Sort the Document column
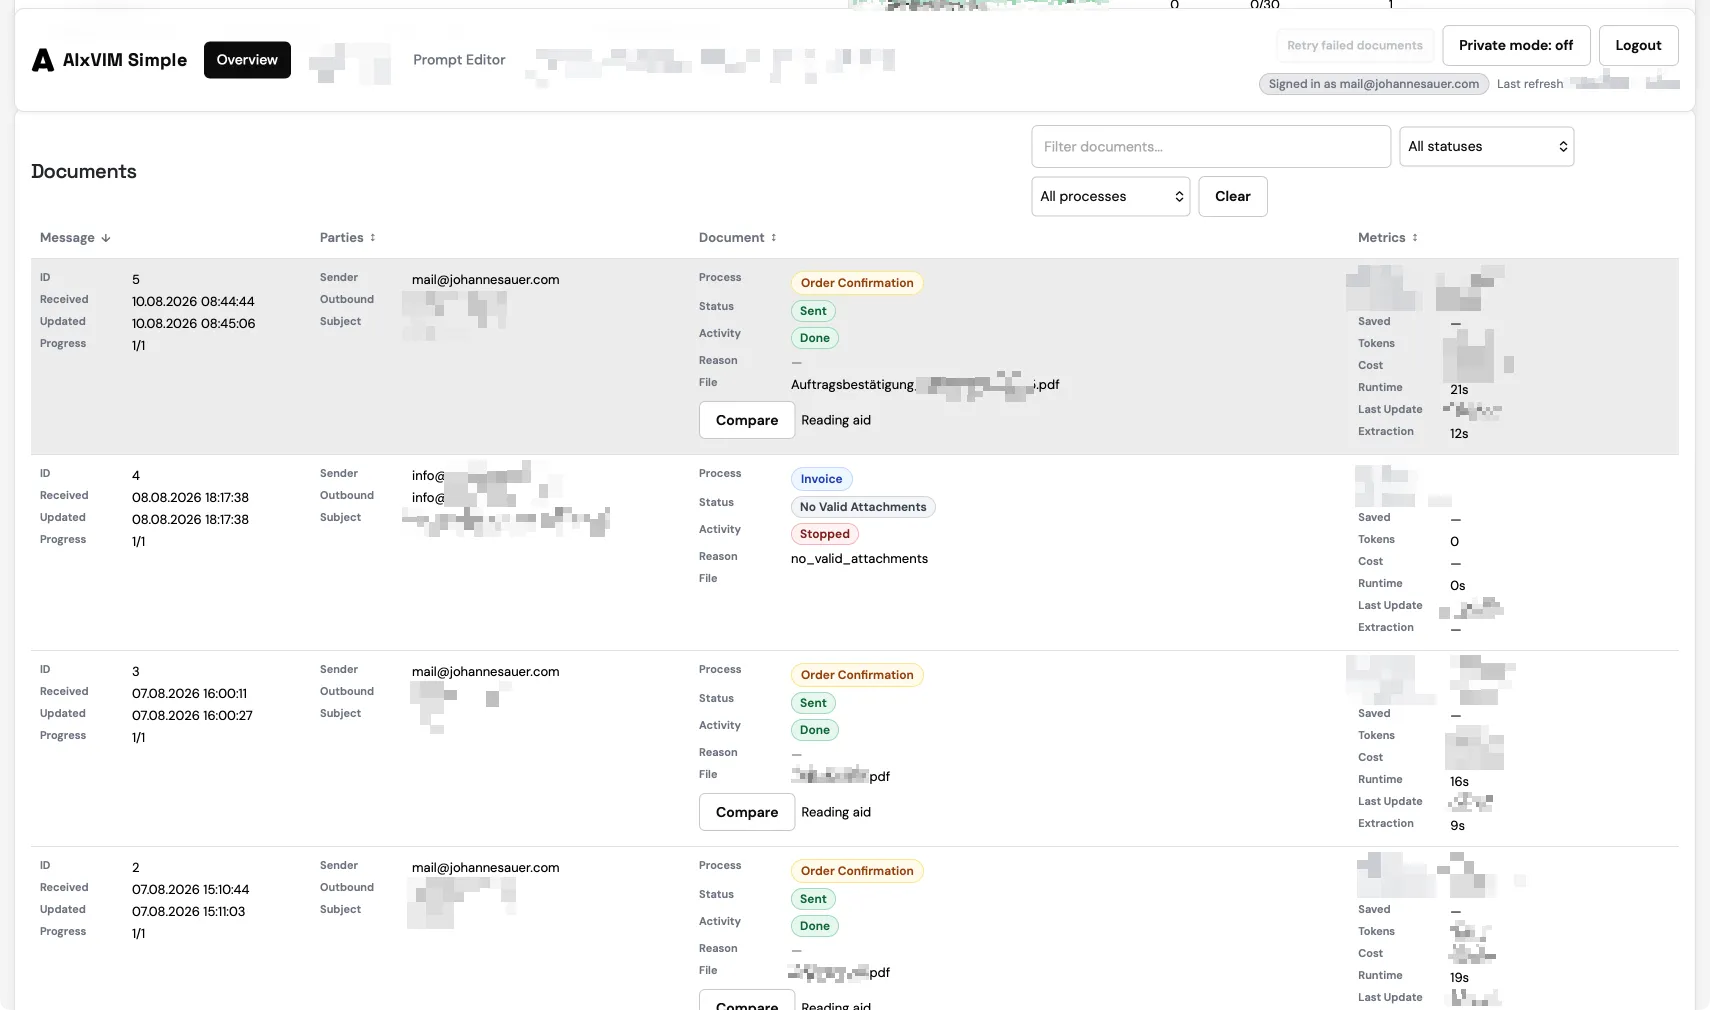This screenshot has width=1710, height=1010. coord(773,238)
